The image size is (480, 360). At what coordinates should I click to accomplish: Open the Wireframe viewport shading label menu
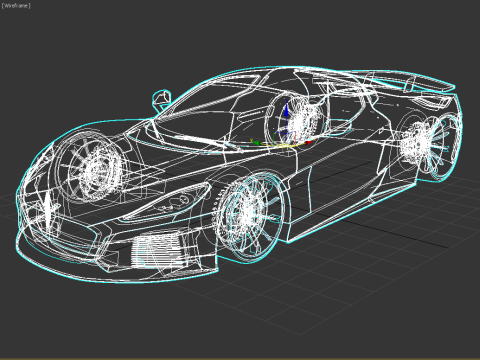point(16,6)
